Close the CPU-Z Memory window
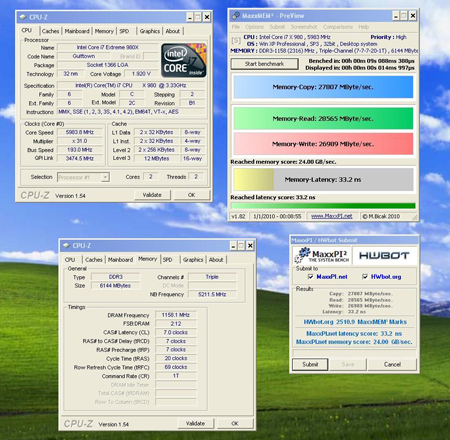450x440 pixels. click(250, 246)
